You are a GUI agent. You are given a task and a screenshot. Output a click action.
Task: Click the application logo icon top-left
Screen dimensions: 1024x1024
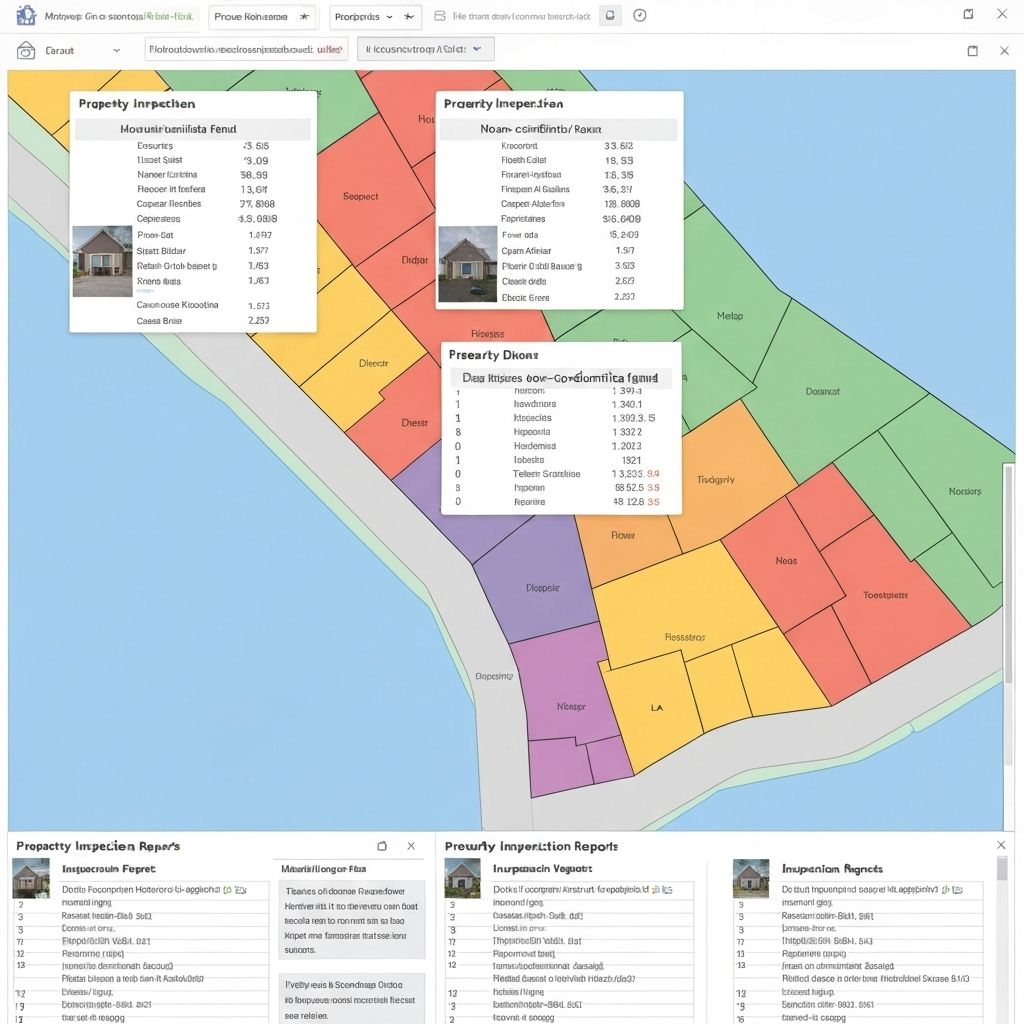24,16
